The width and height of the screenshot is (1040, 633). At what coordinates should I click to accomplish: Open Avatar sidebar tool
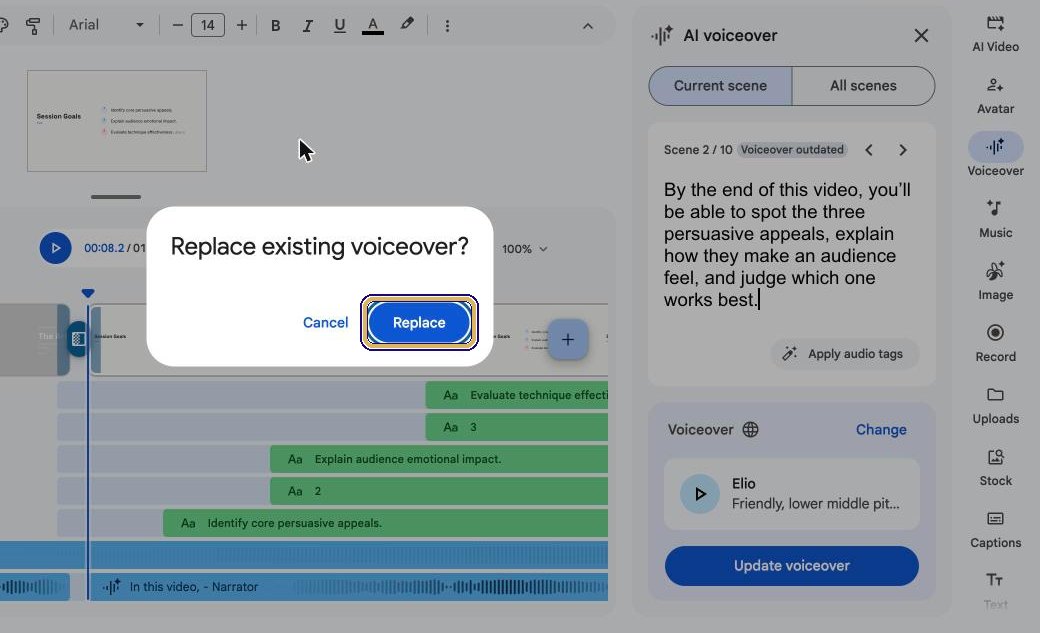[x=995, y=96]
